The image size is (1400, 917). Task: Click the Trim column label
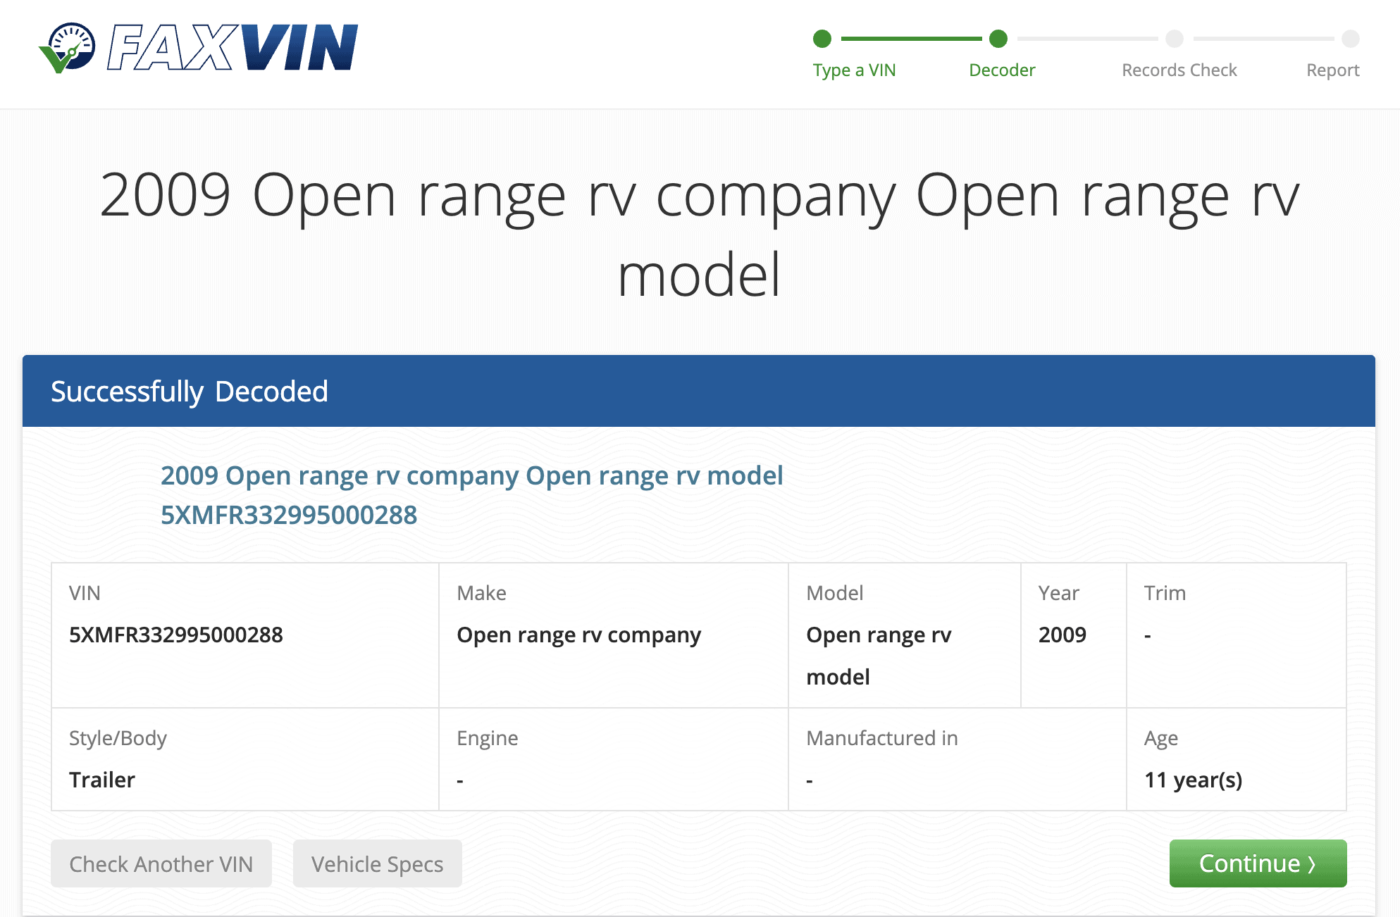[x=1165, y=593]
